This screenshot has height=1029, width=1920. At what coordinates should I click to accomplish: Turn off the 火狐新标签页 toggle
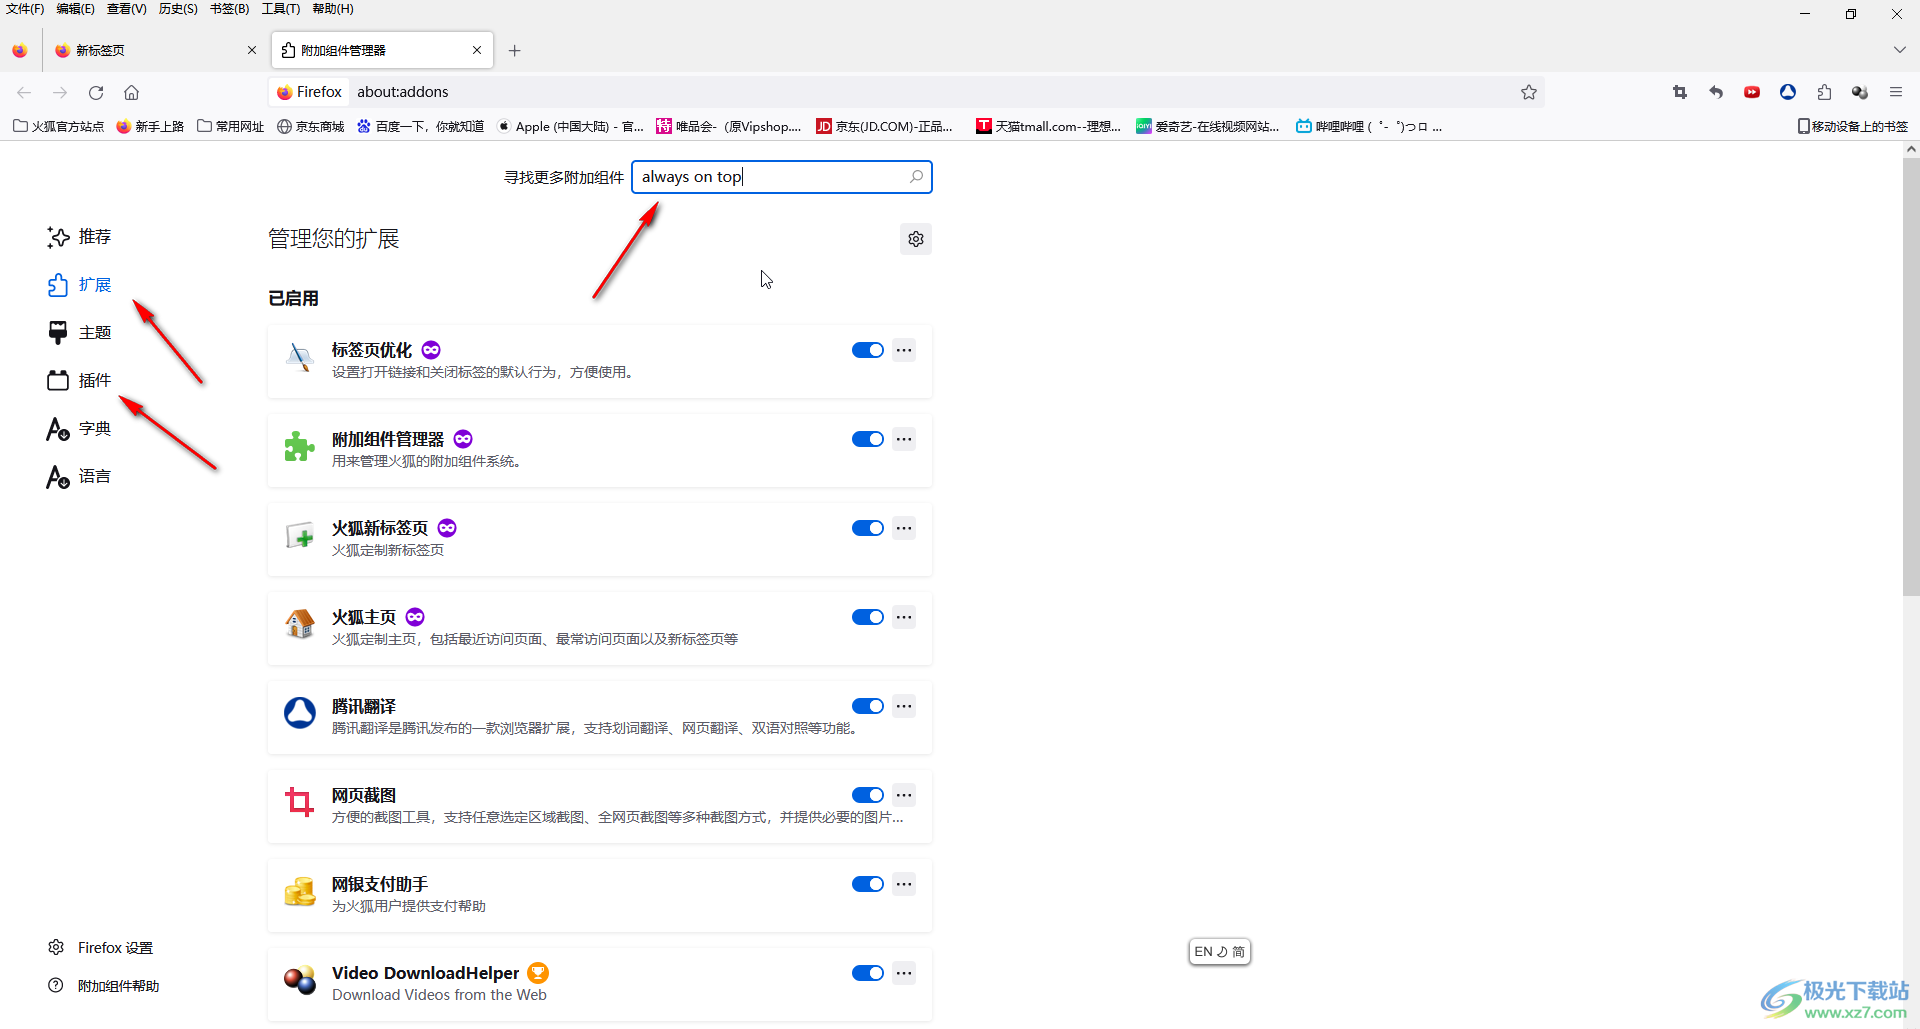click(868, 528)
